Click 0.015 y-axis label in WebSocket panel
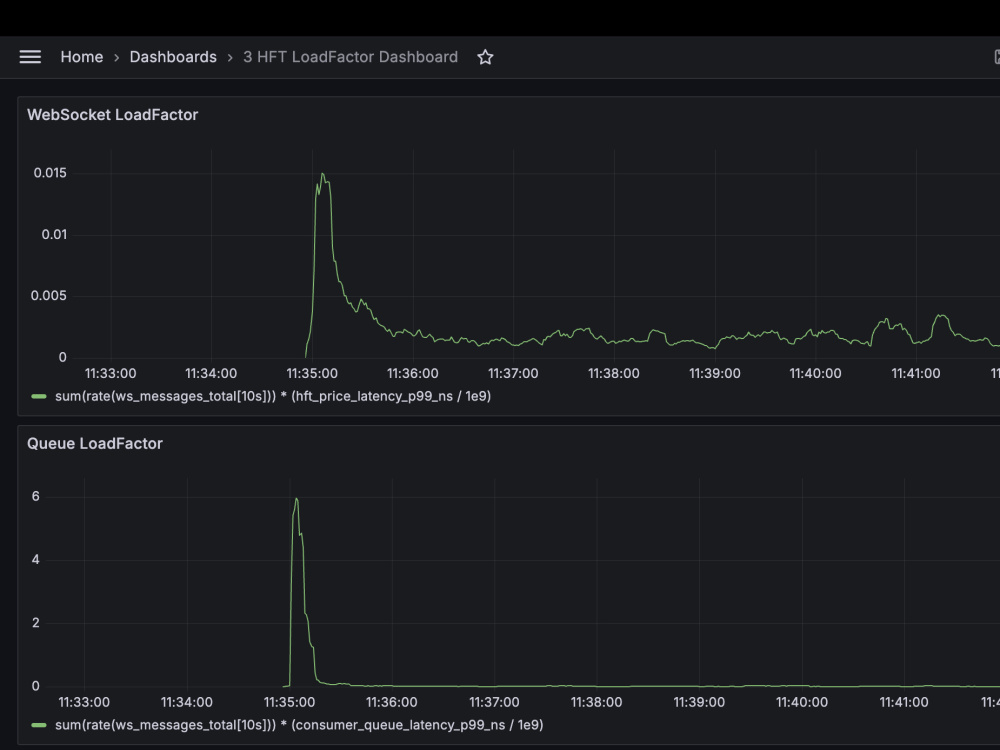This screenshot has width=1000, height=750. (x=50, y=173)
